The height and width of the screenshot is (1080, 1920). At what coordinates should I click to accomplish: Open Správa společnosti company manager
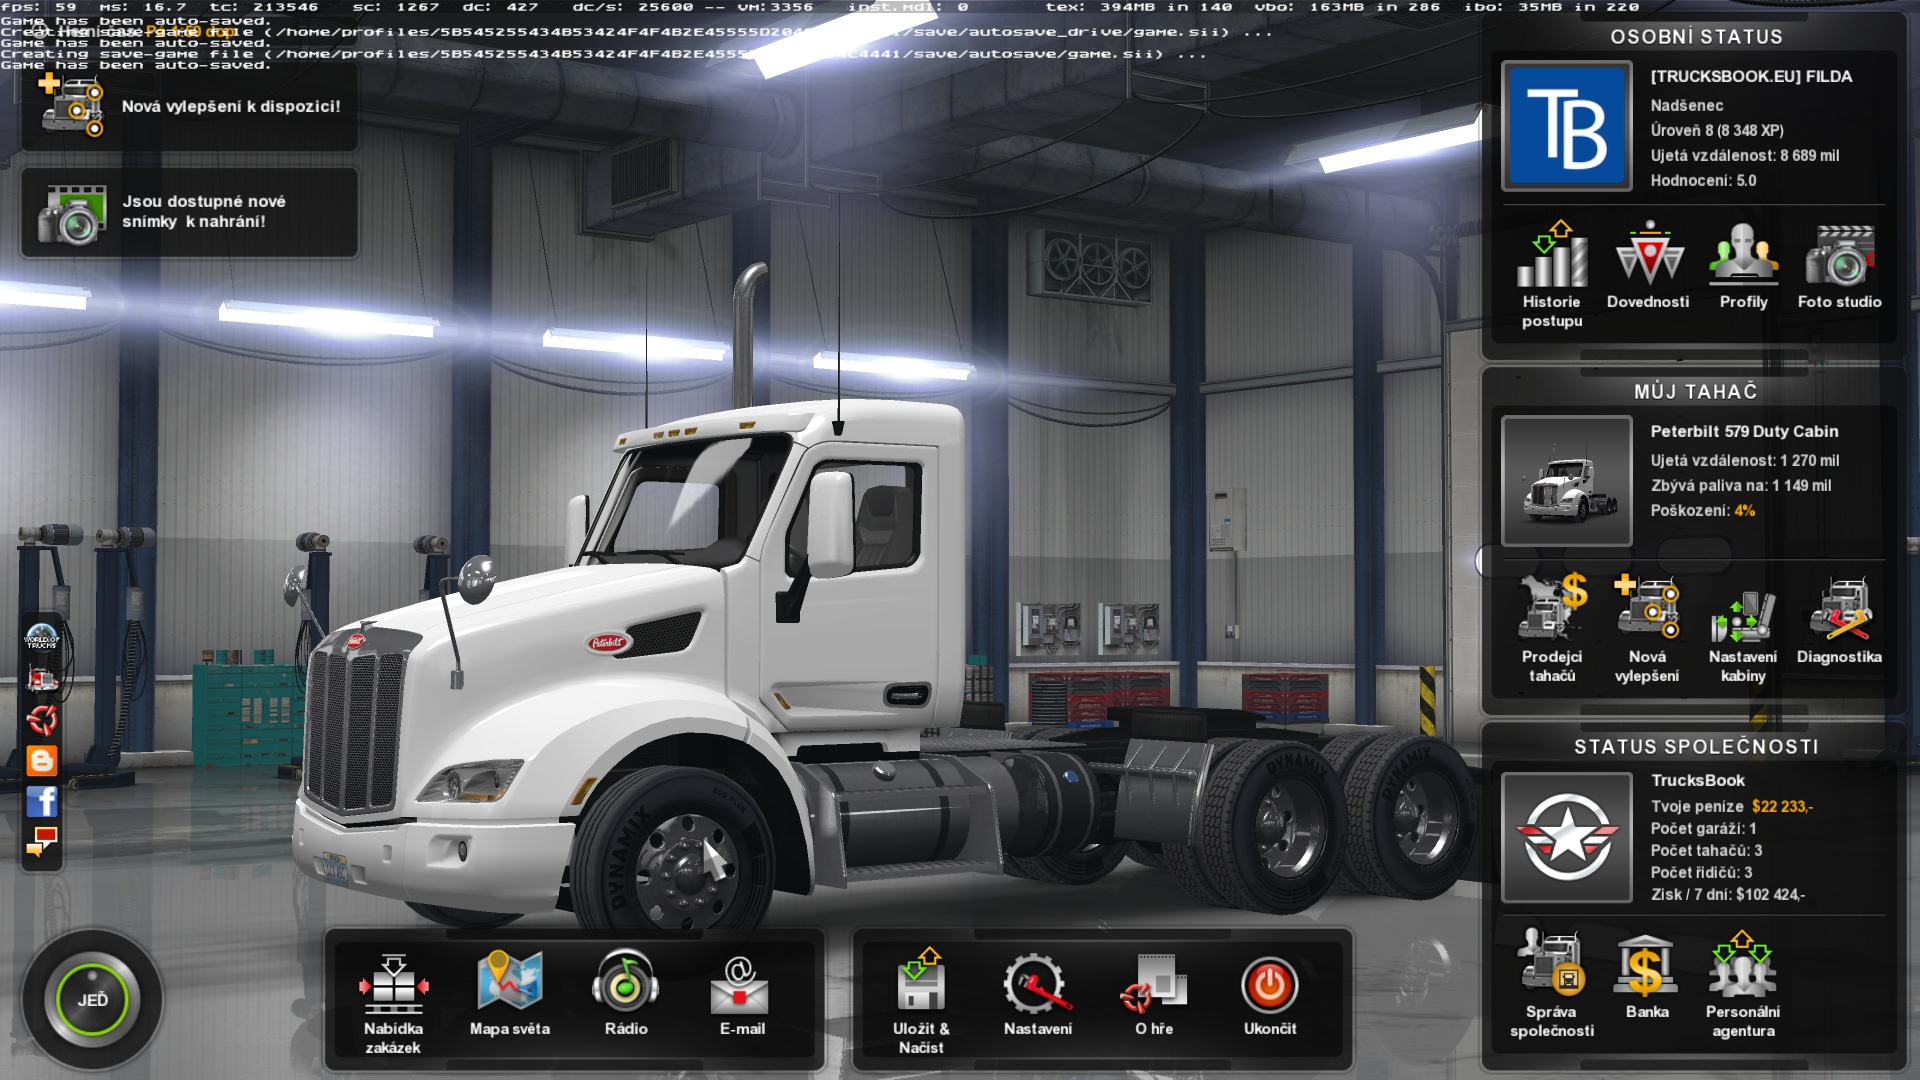click(x=1552, y=985)
